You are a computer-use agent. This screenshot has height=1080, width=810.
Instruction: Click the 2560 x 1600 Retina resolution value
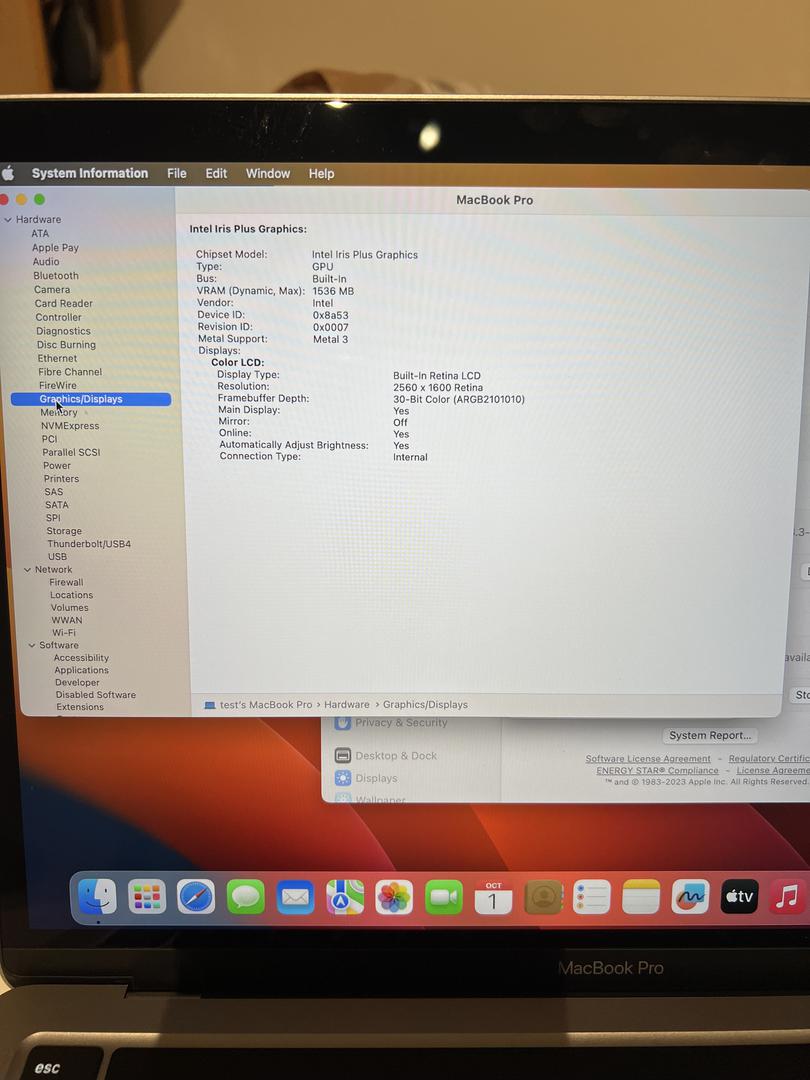pyautogui.click(x=438, y=388)
